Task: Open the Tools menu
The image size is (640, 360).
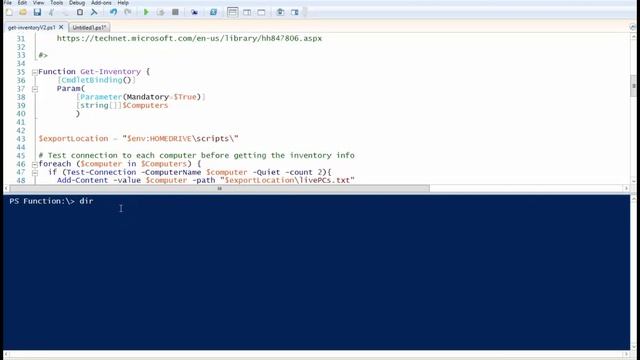Action: point(56,3)
